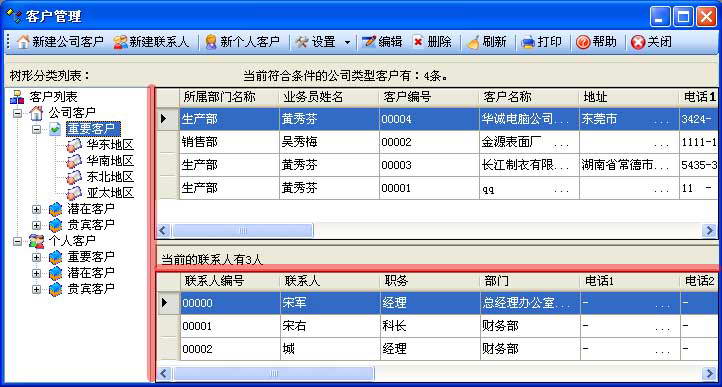This screenshot has width=722, height=387.
Task: Collapse the 重要客户 node under 公司客户
Action: click(36, 129)
